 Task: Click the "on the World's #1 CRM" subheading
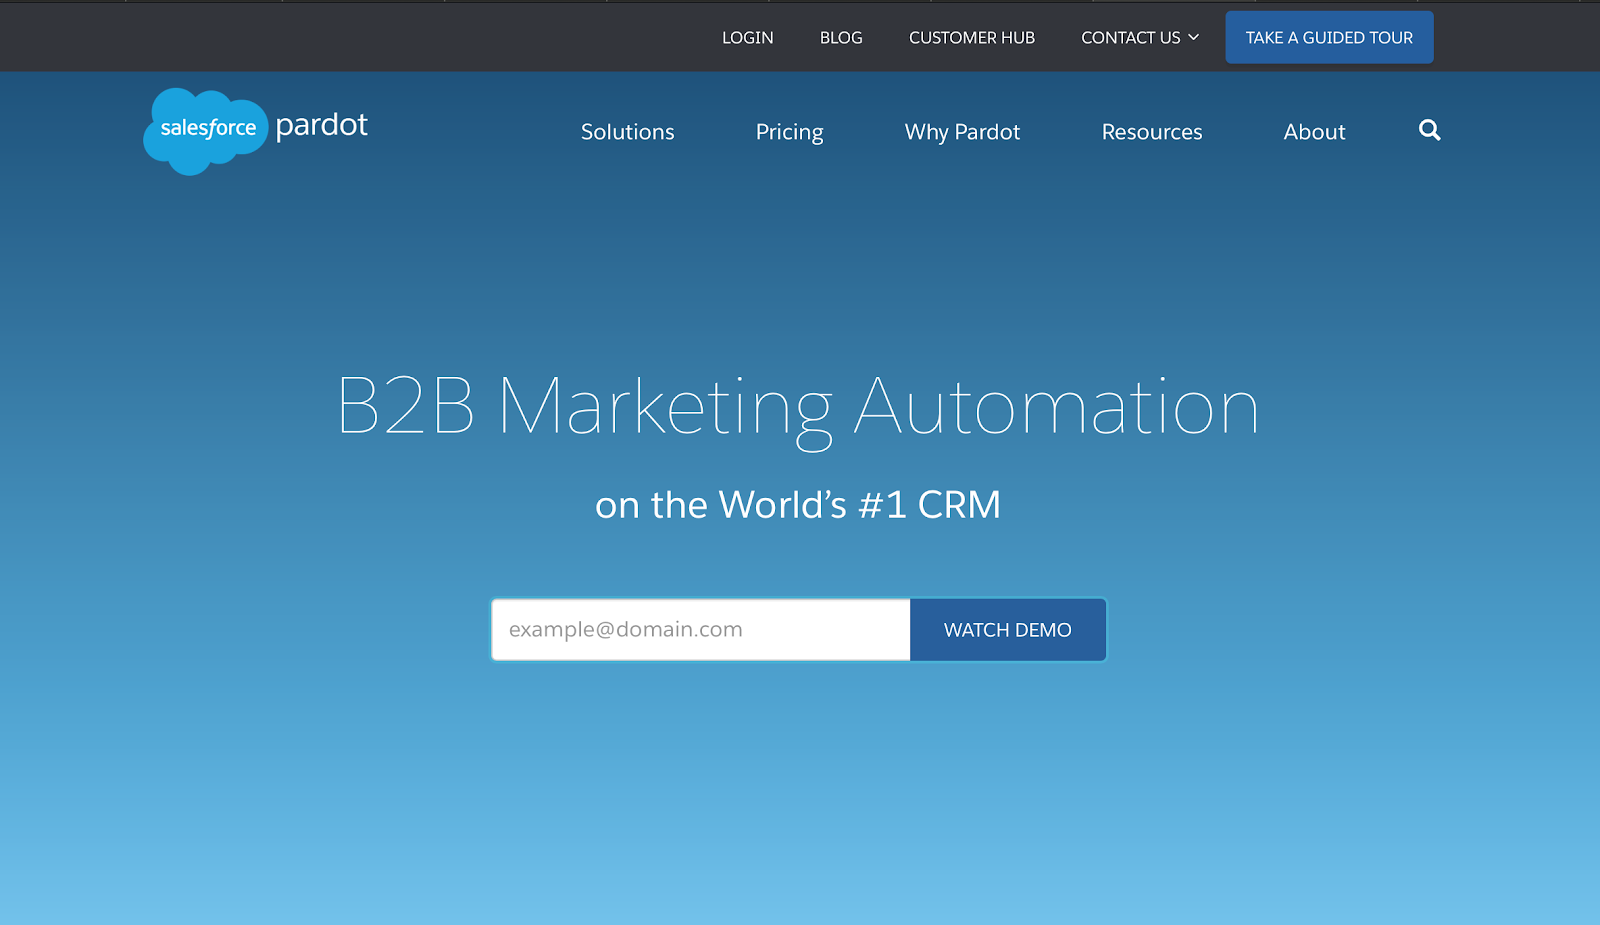(x=798, y=505)
